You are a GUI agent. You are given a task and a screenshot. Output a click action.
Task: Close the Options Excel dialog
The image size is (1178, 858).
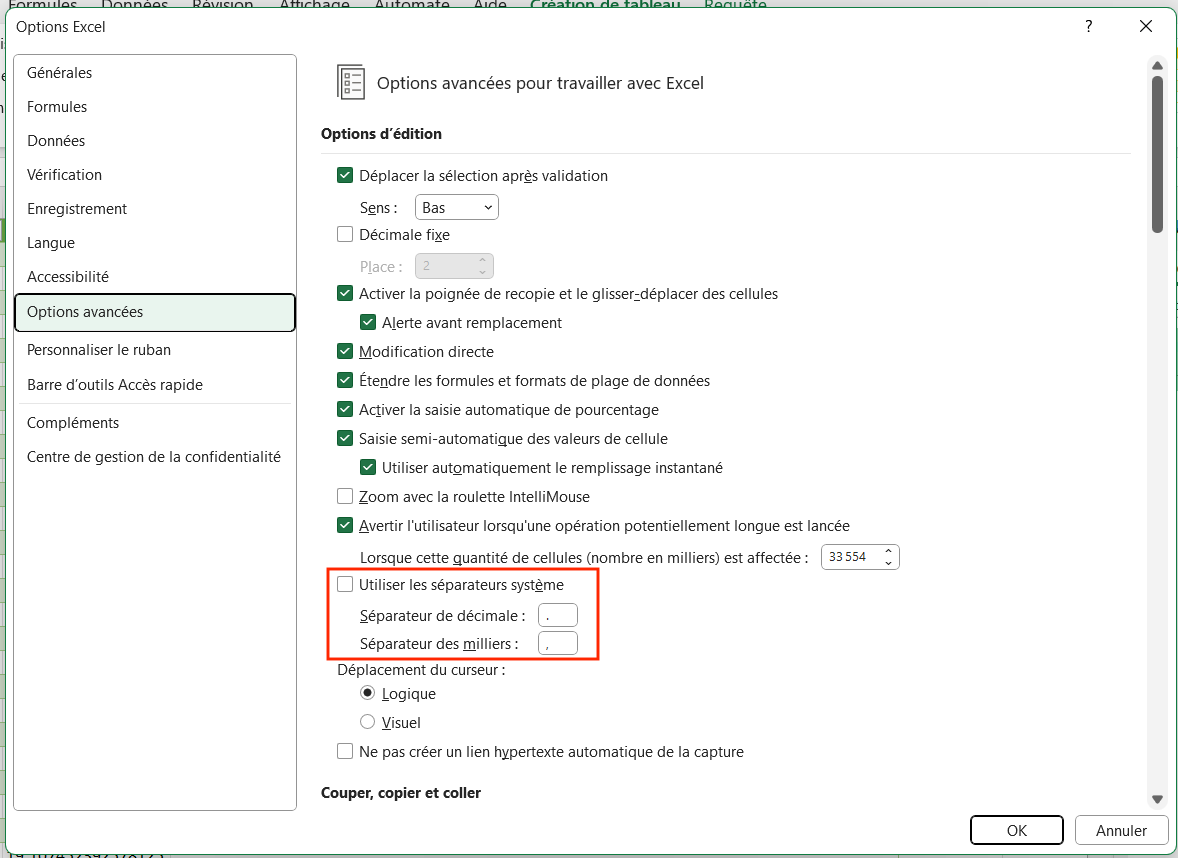click(1146, 26)
